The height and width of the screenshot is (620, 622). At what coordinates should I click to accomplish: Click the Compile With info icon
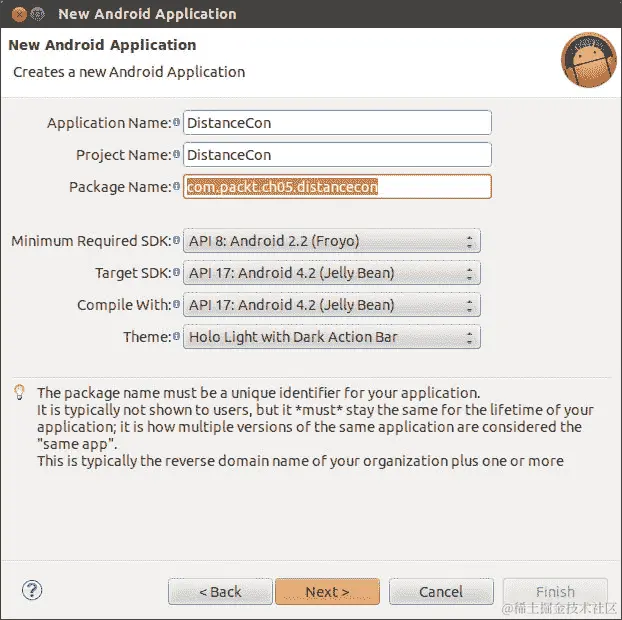[x=177, y=304]
